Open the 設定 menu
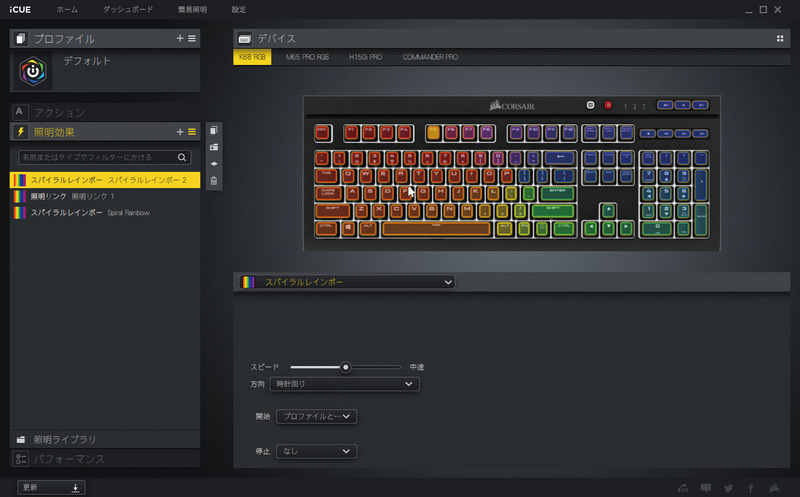This screenshot has width=800, height=497. [x=239, y=10]
